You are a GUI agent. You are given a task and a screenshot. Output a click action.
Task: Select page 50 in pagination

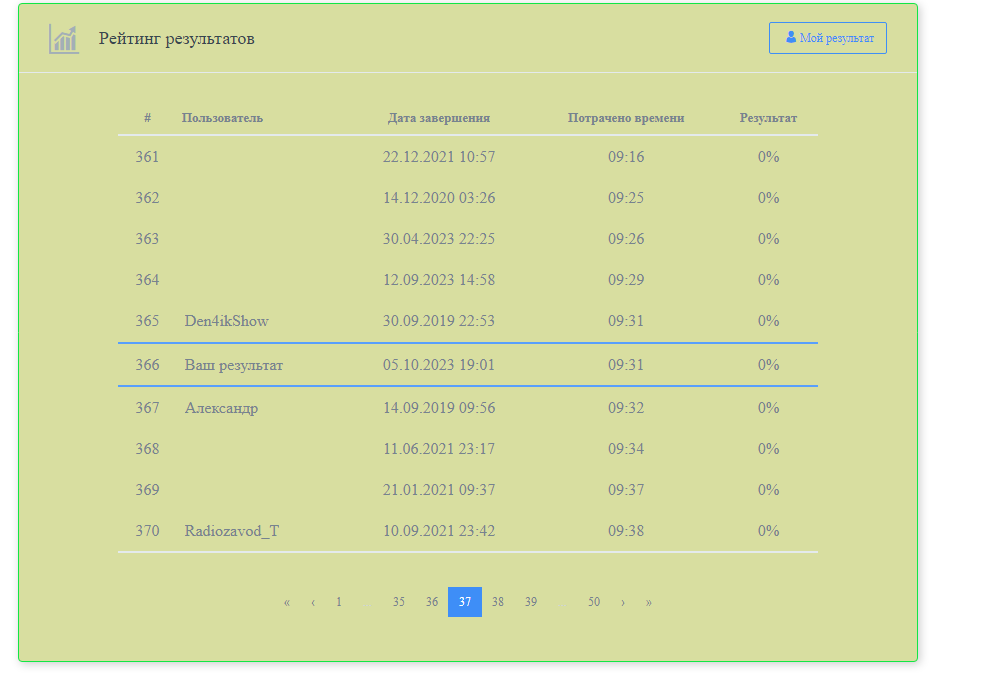[594, 602]
